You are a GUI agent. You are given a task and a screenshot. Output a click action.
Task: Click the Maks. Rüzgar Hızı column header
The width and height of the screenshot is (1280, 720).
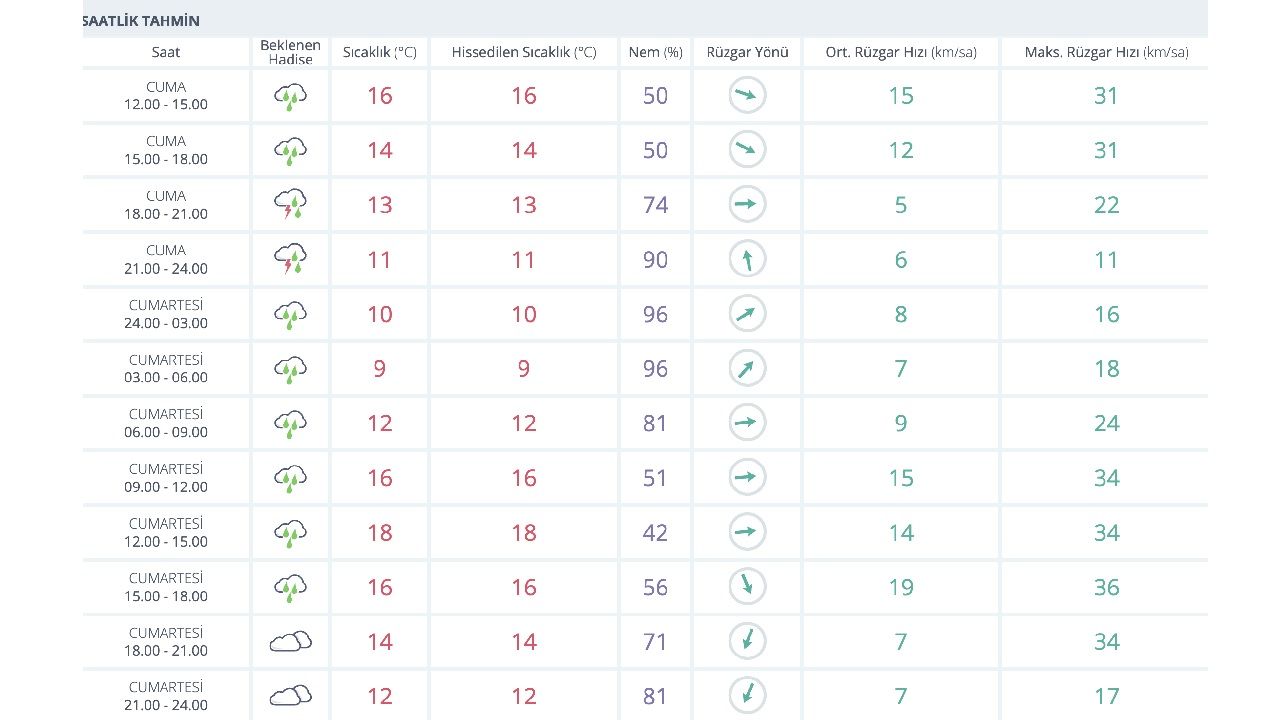coord(1106,52)
